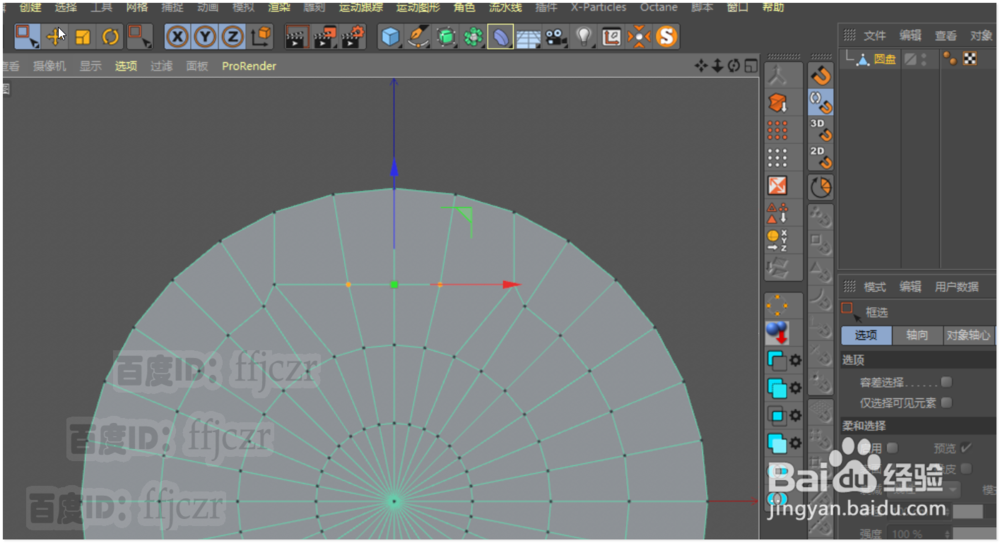Click the viewport zoom navigation icon
Image resolution: width=1000 pixels, height=543 pixels.
point(717,66)
